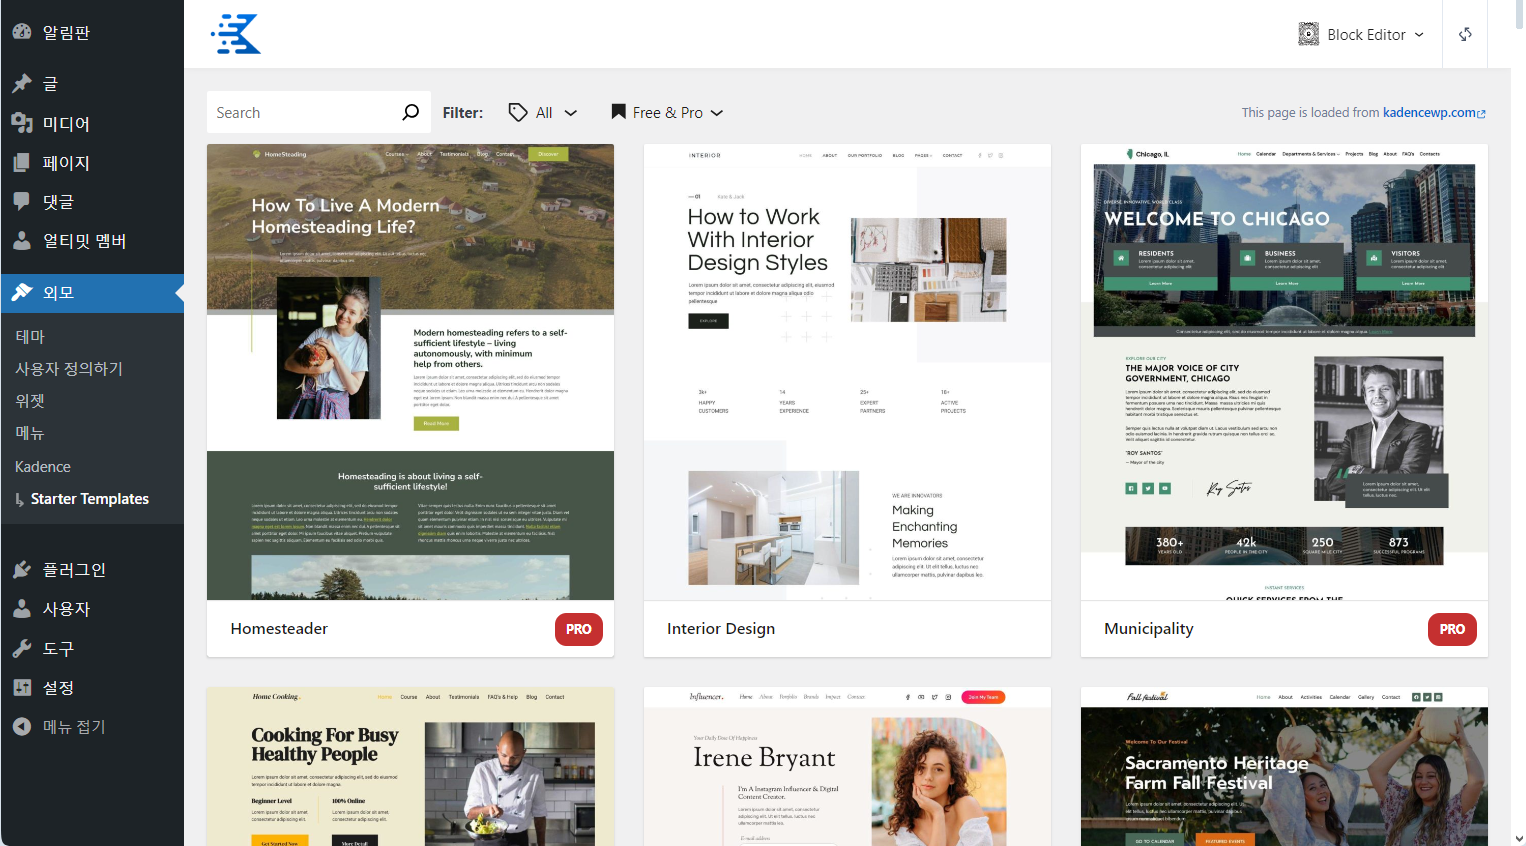This screenshot has width=1526, height=846.
Task: Open the Irene Bryant Influencer template
Action: (x=847, y=766)
